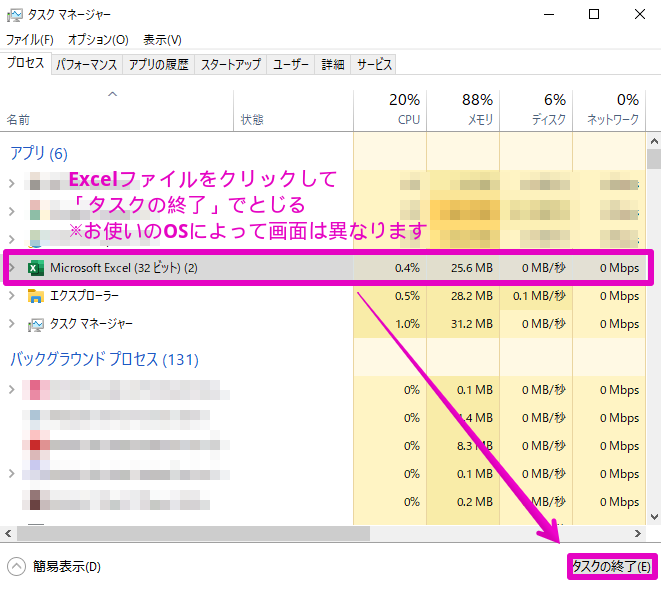Expand the エクスプローラー process row
The height and width of the screenshot is (590, 663).
click(x=12, y=296)
